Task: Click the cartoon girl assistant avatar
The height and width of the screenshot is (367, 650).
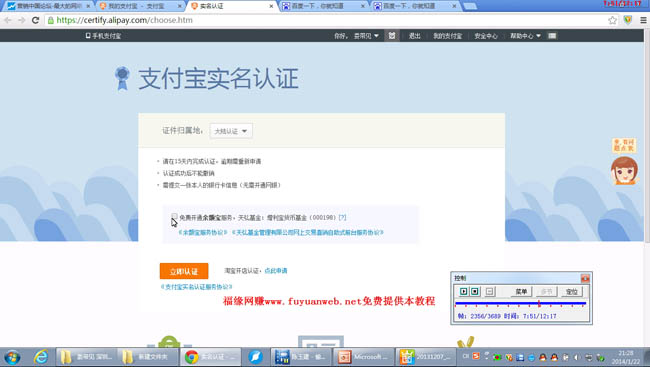Action: (x=624, y=170)
